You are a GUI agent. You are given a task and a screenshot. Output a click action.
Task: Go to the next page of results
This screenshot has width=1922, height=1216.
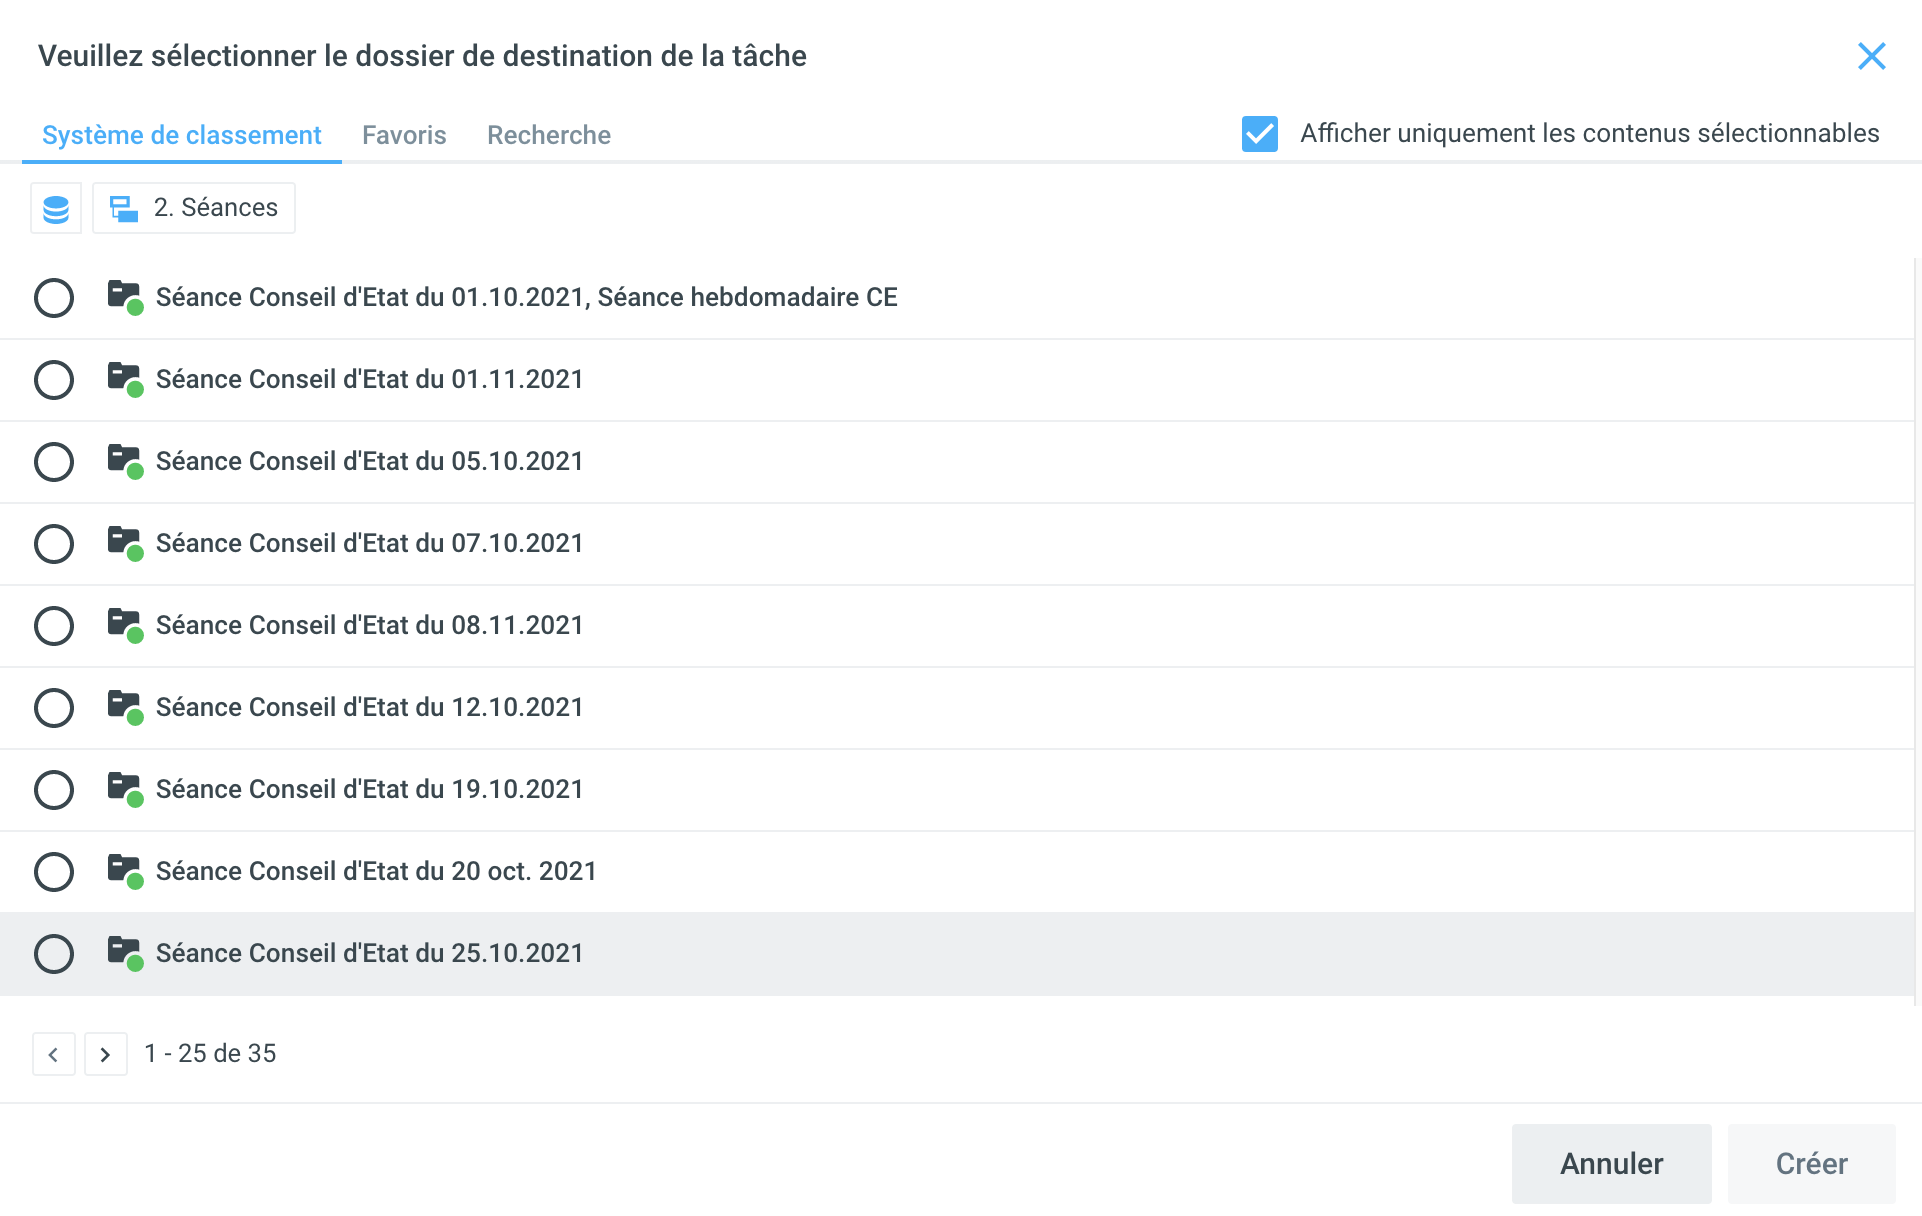coord(105,1054)
